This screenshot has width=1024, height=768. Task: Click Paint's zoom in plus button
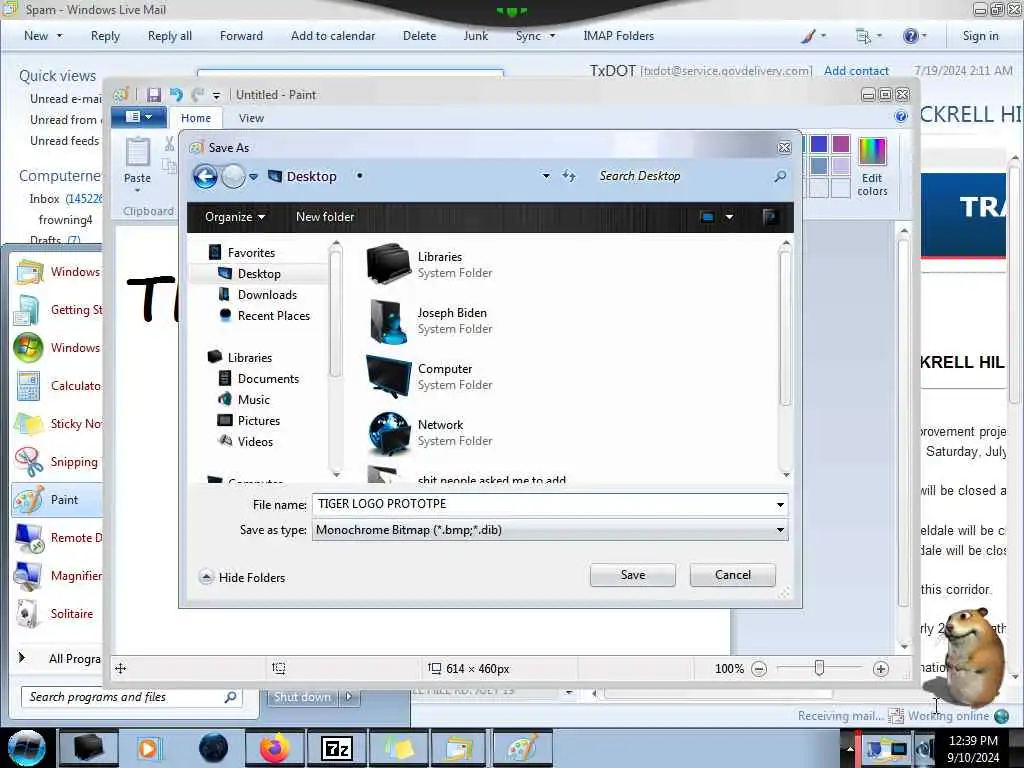[x=880, y=669]
